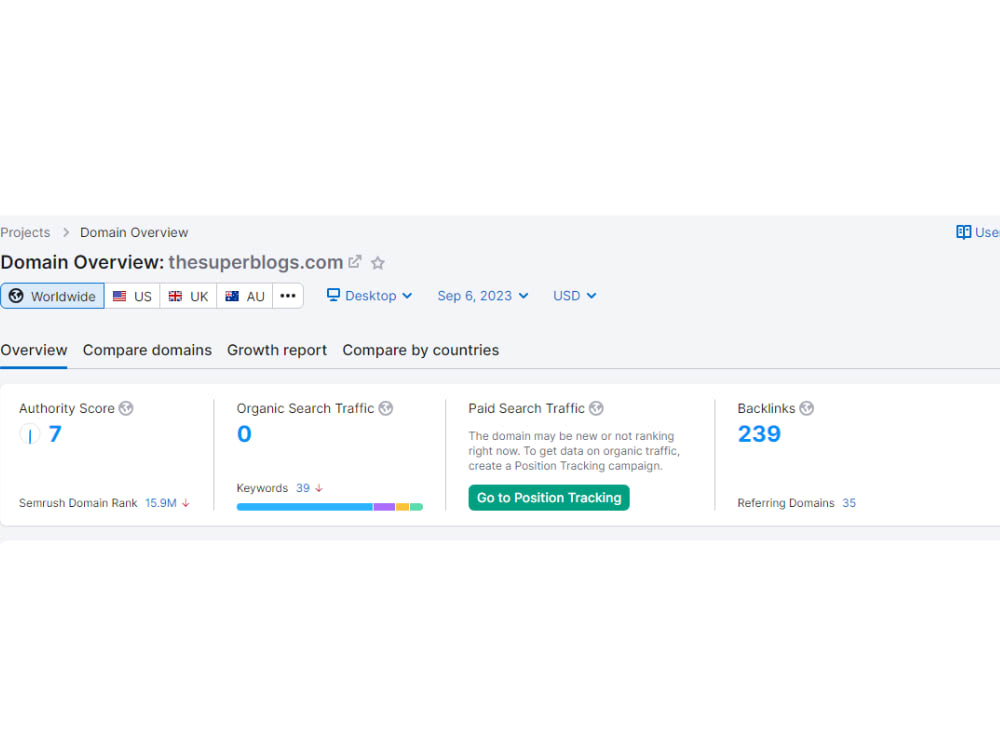Open Backlinks count 239

click(x=759, y=434)
